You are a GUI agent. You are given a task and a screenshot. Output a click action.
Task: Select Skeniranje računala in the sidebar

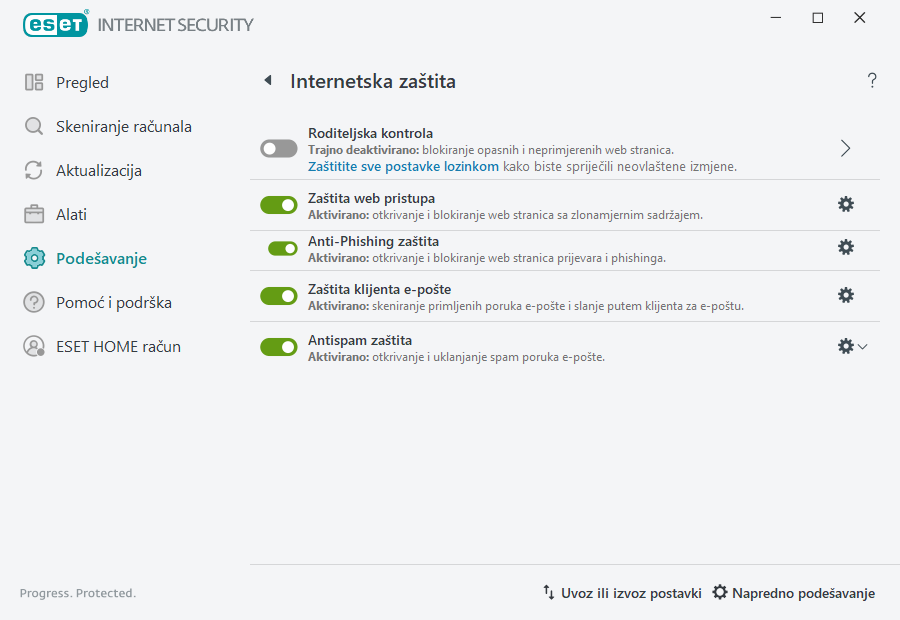108,126
